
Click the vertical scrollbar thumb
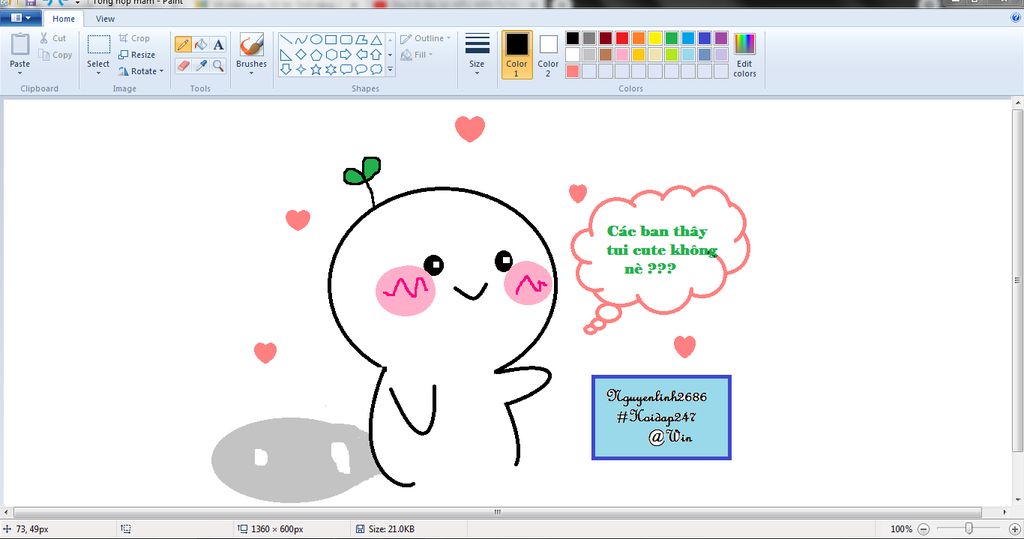coord(1017,280)
